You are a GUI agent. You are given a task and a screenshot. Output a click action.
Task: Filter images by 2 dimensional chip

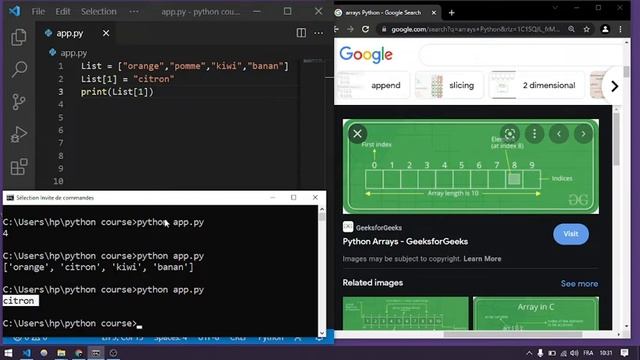(537, 85)
